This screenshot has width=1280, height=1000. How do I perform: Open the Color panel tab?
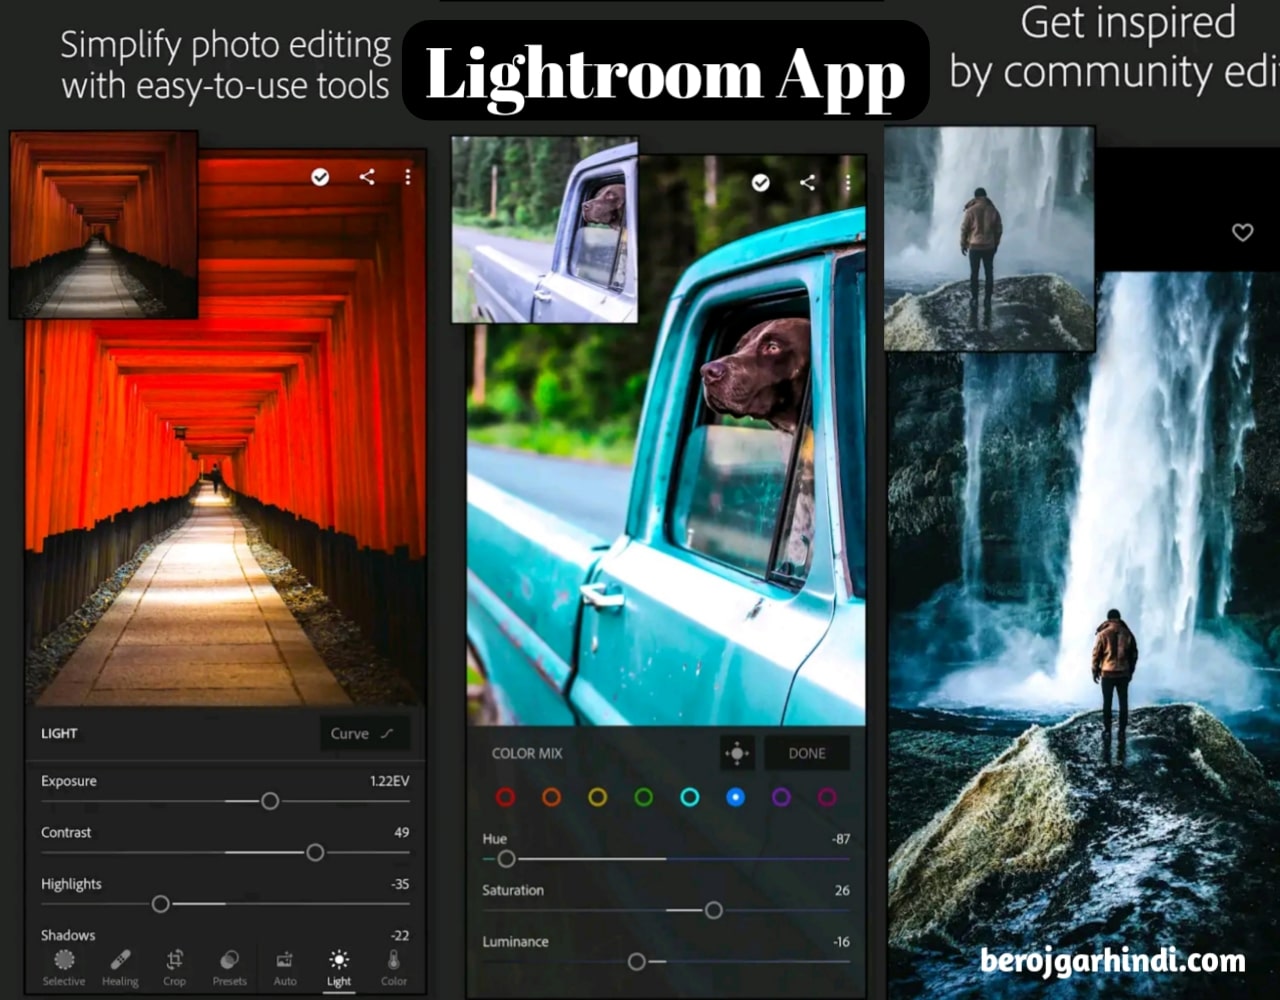(394, 967)
